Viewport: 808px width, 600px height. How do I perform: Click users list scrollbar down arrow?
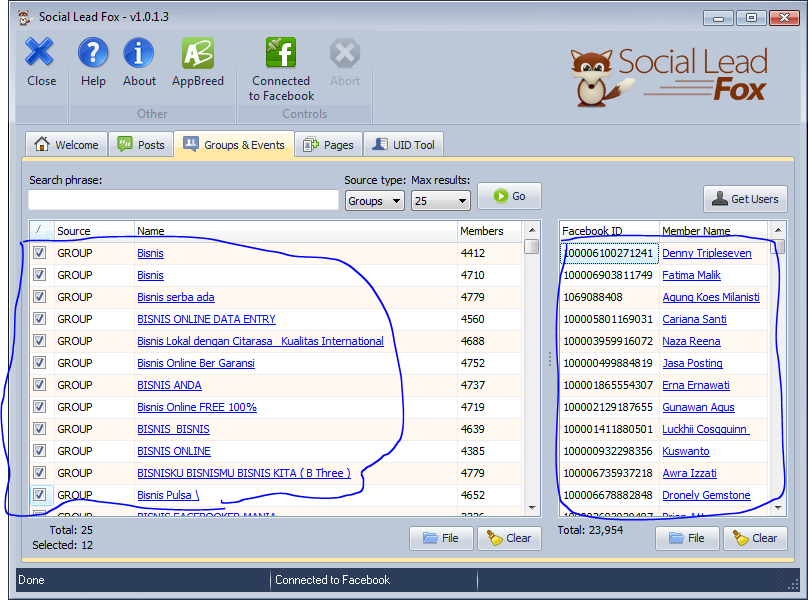click(x=778, y=508)
